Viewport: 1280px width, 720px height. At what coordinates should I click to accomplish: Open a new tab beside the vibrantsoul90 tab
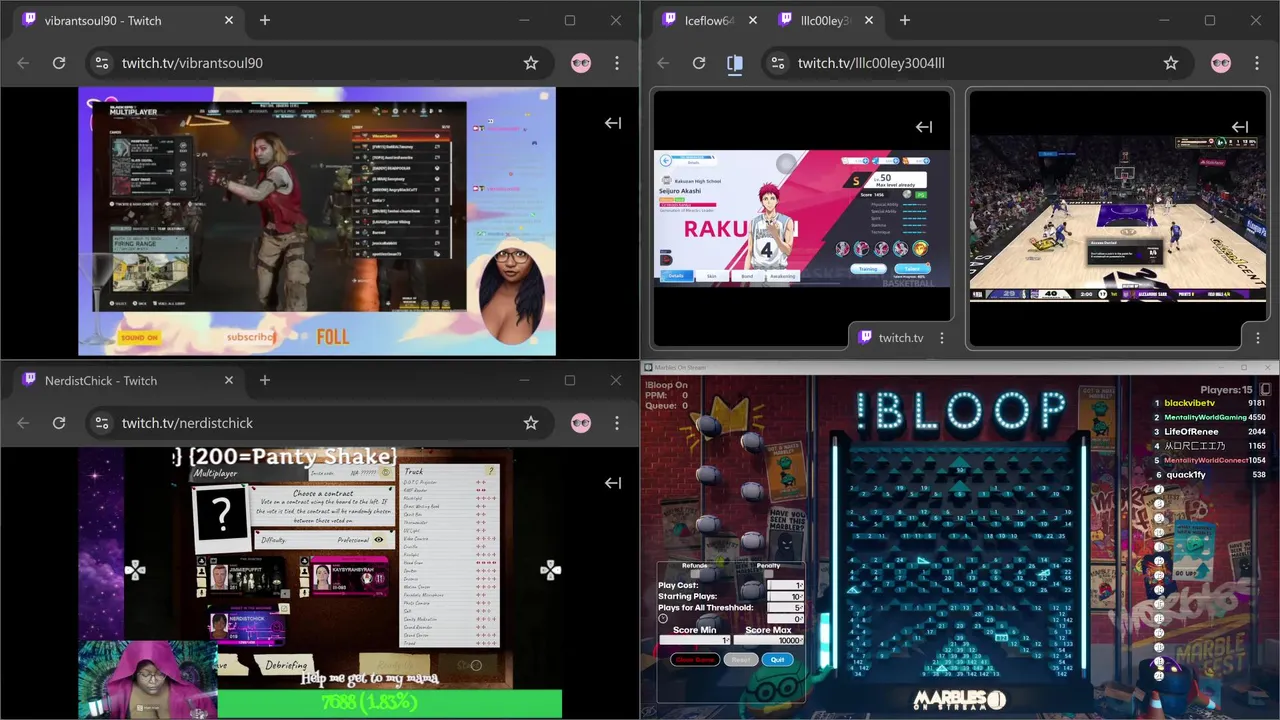(x=265, y=20)
